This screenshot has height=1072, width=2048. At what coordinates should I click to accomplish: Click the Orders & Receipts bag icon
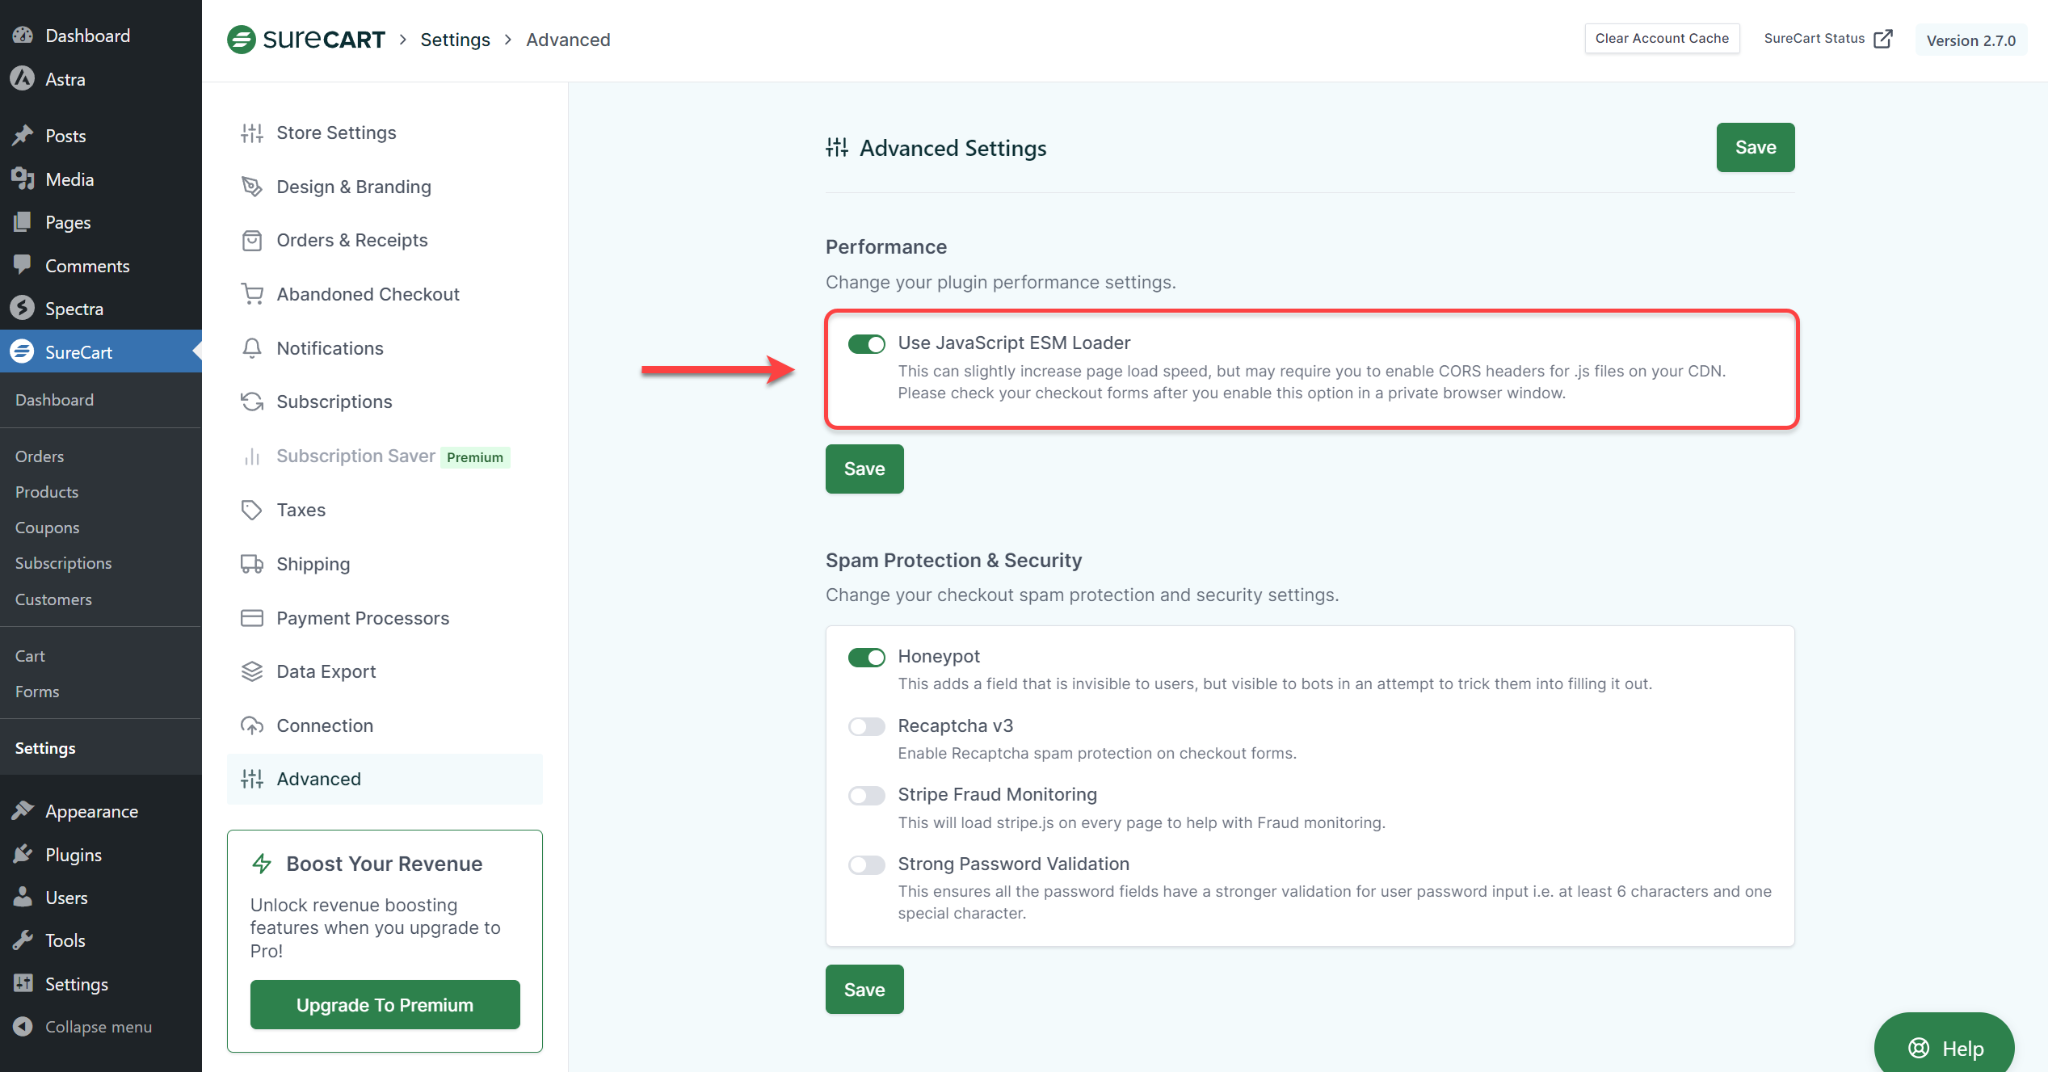pyautogui.click(x=252, y=241)
